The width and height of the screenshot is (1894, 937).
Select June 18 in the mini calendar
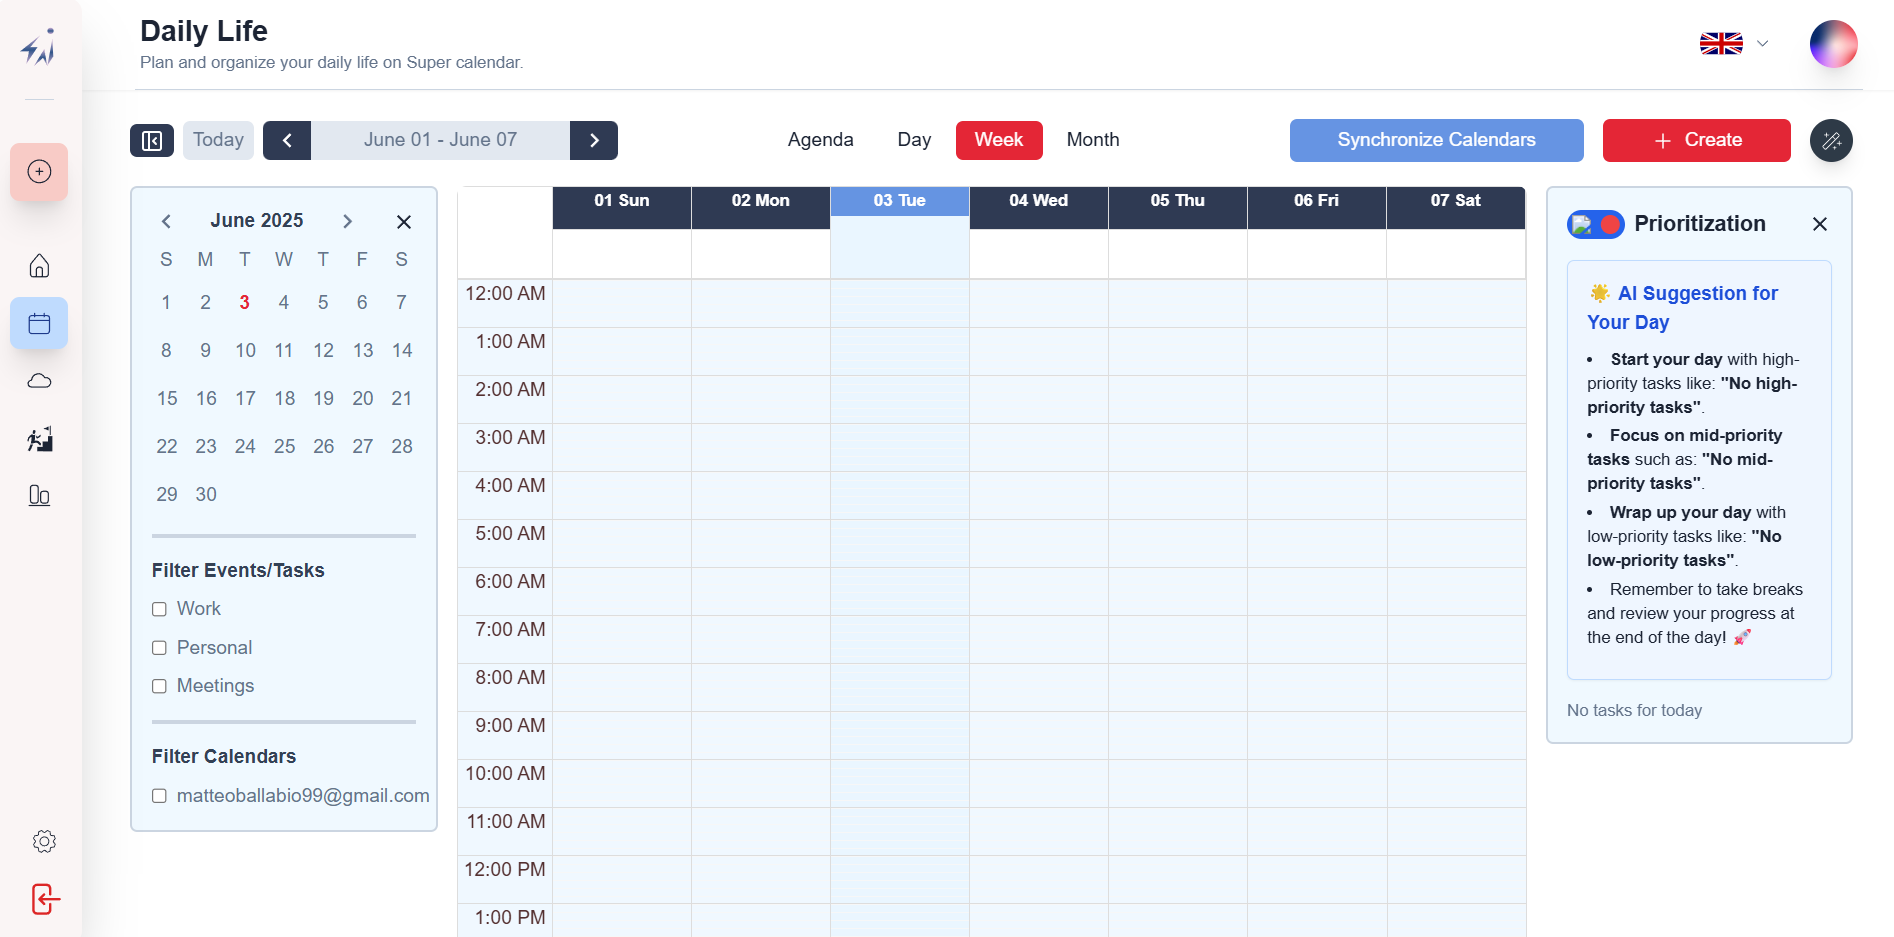pos(284,398)
